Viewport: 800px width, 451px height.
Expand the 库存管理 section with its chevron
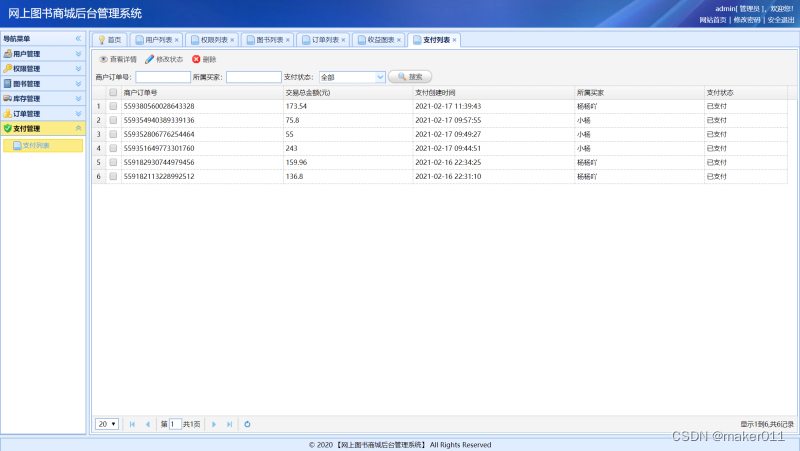click(x=78, y=98)
